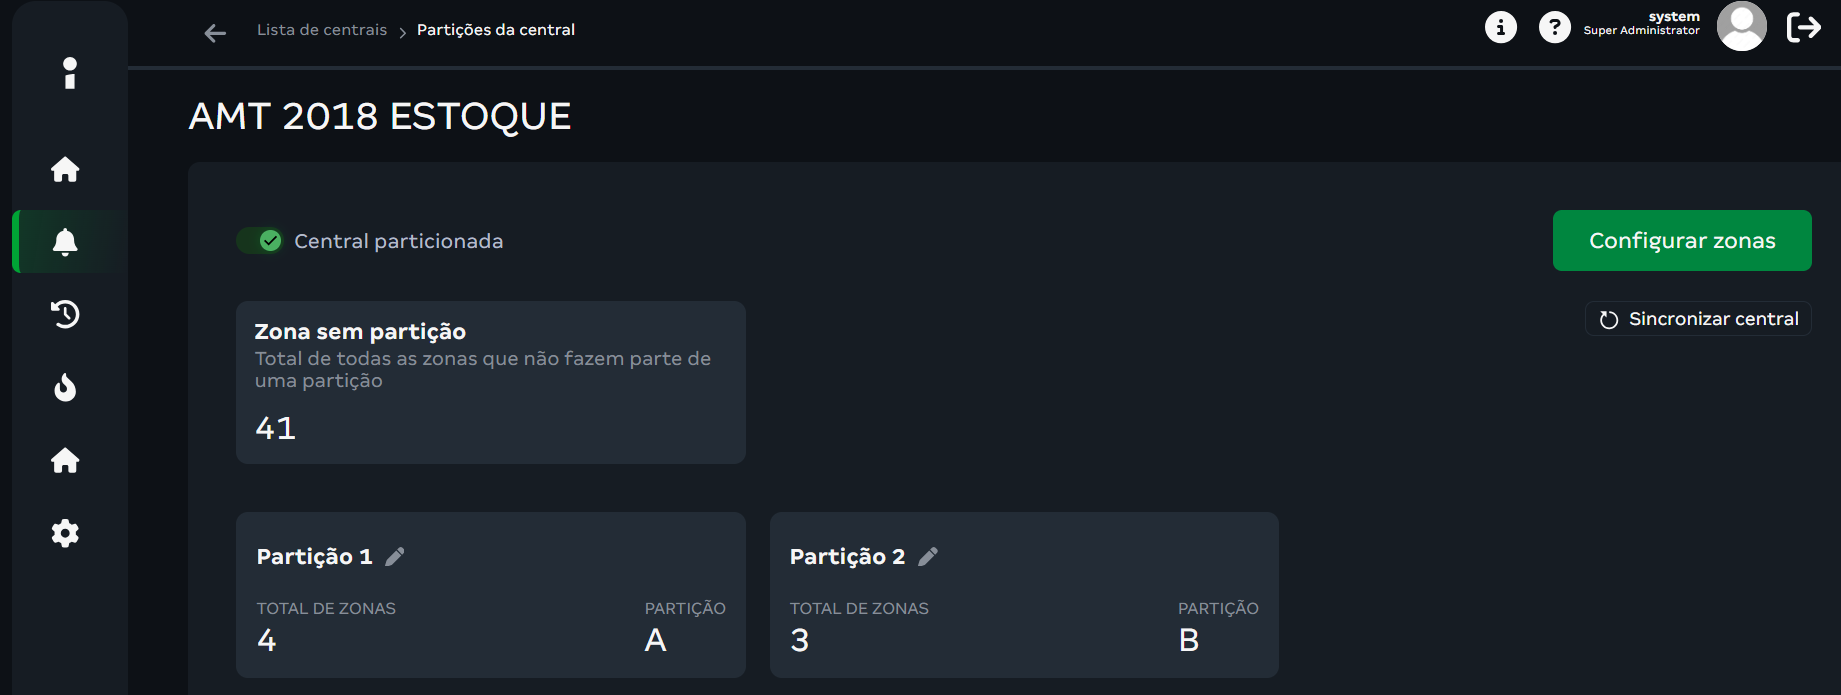Open the history clock sidebar icon
Screen dimensions: 1841x695
pos(65,314)
